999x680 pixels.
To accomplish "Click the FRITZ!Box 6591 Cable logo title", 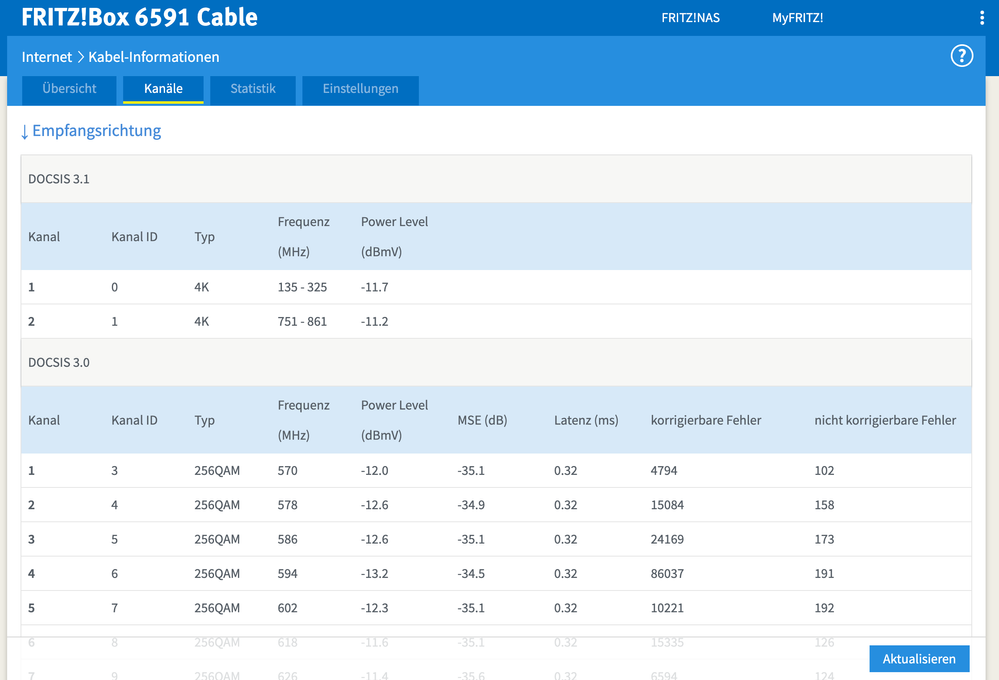I will (x=140, y=18).
